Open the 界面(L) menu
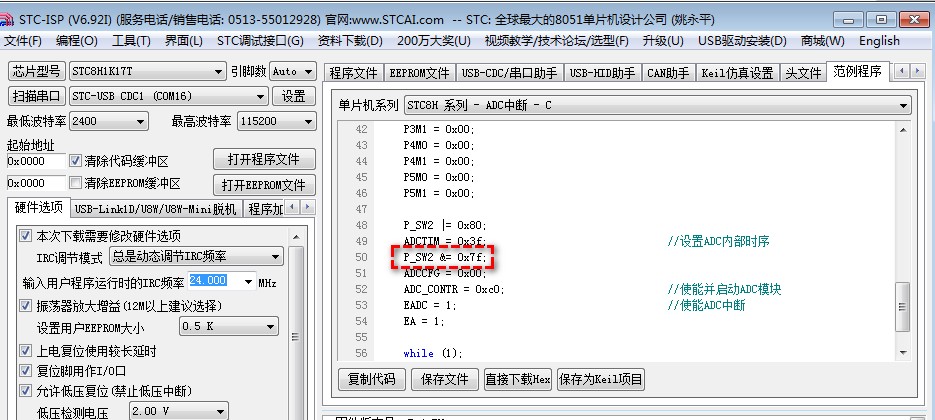This screenshot has height=420, width=935. coord(184,41)
